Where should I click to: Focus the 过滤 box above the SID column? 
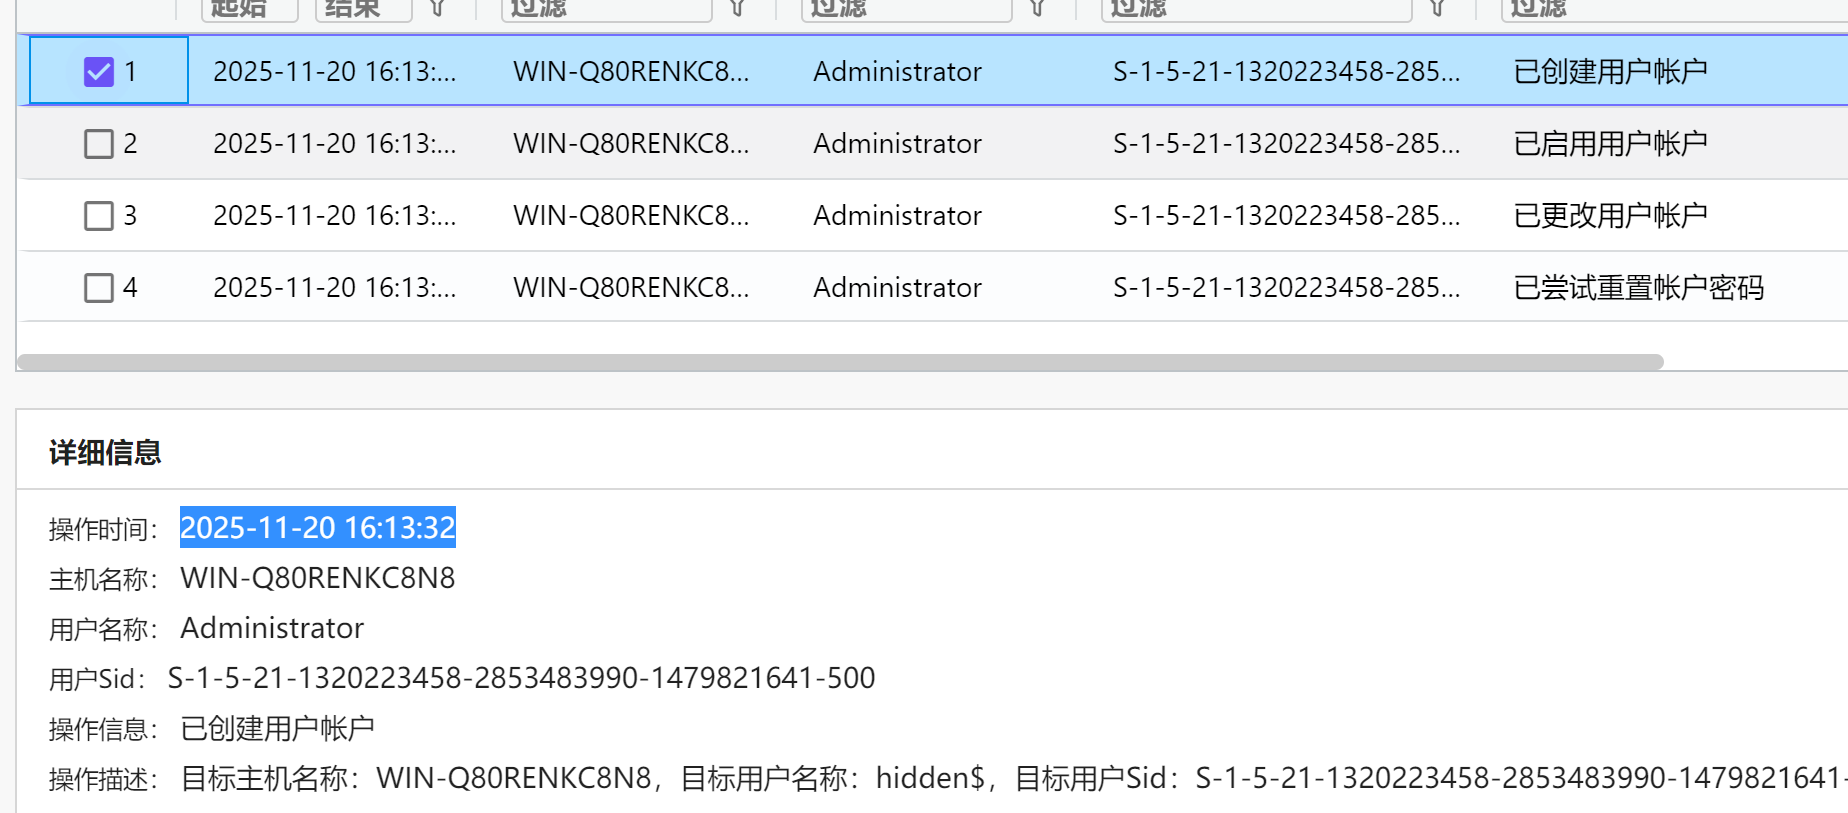click(1256, 9)
